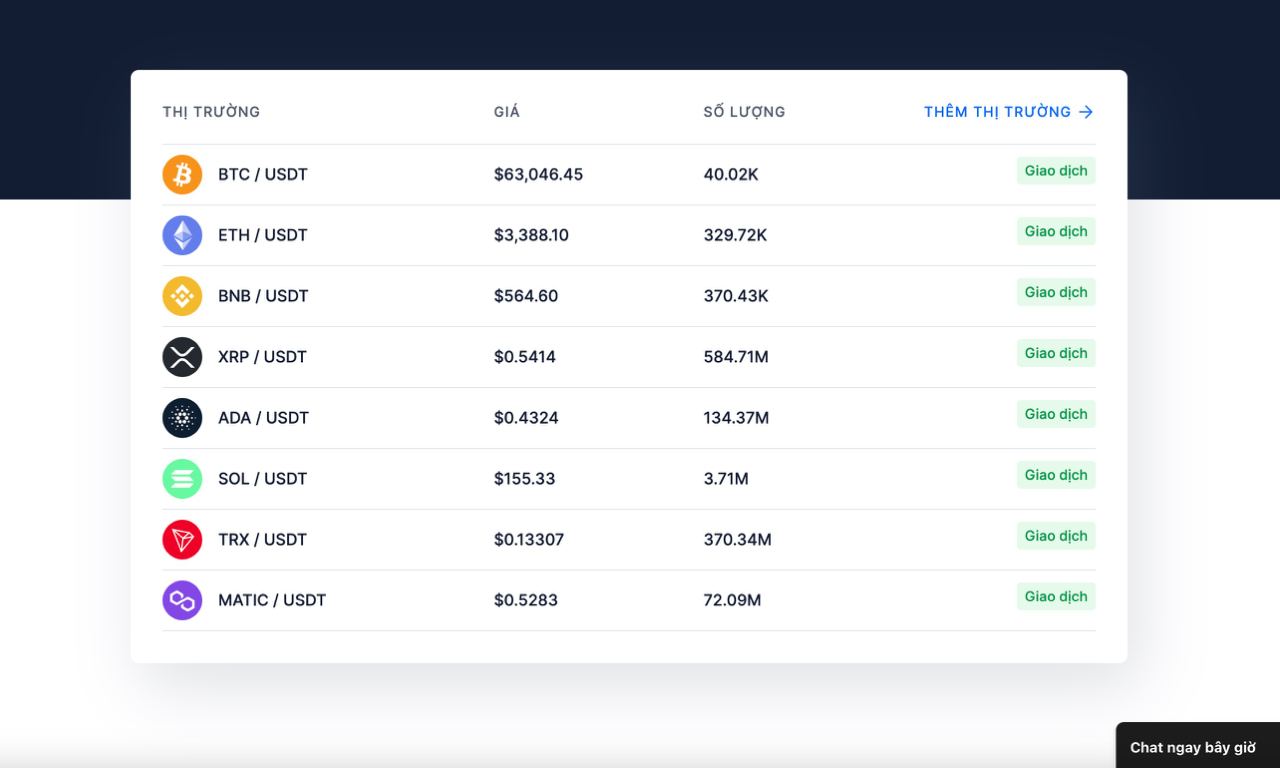Trade BNB / USDT via Giao dịch
Image resolution: width=1280 pixels, height=768 pixels.
coord(1056,292)
